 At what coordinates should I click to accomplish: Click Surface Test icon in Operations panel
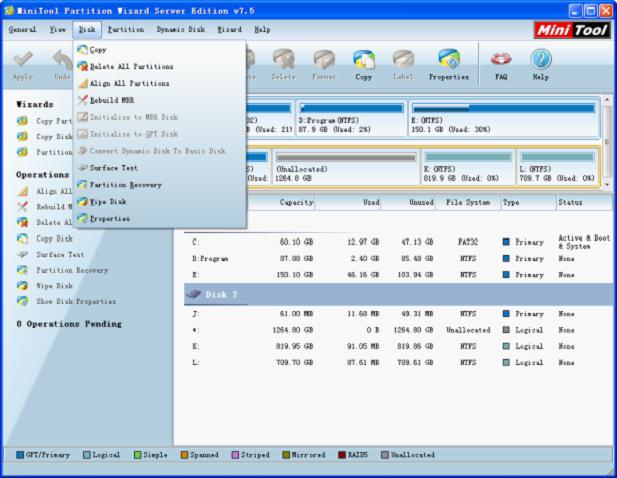click(22, 255)
